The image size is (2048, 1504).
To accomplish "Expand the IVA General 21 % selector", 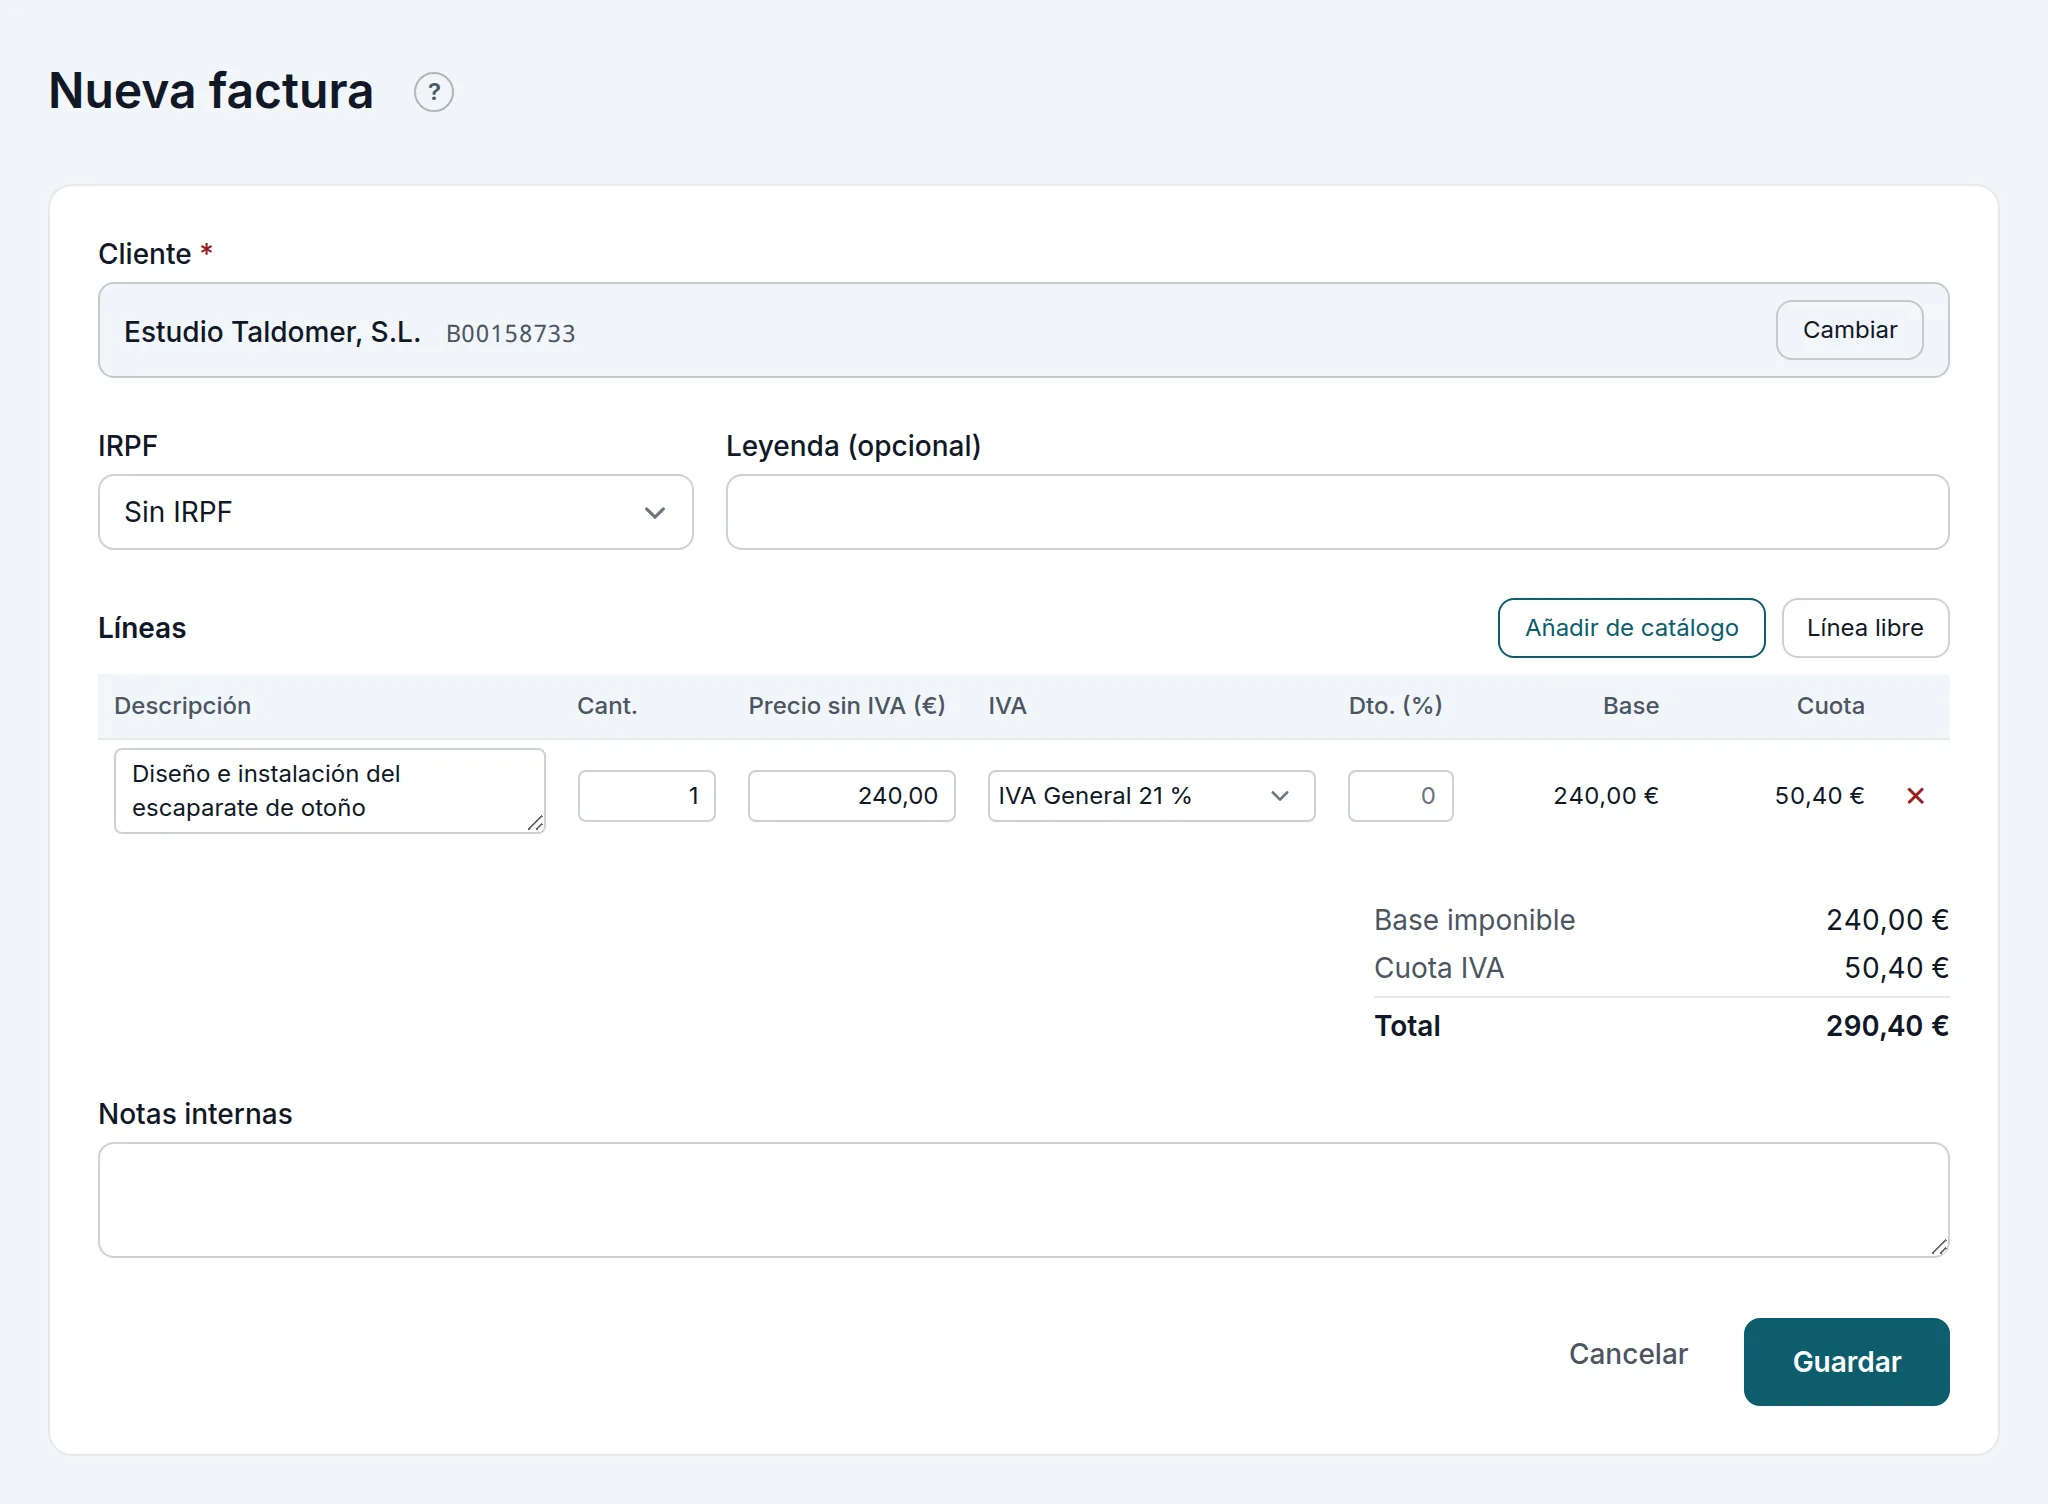I will click(1151, 796).
